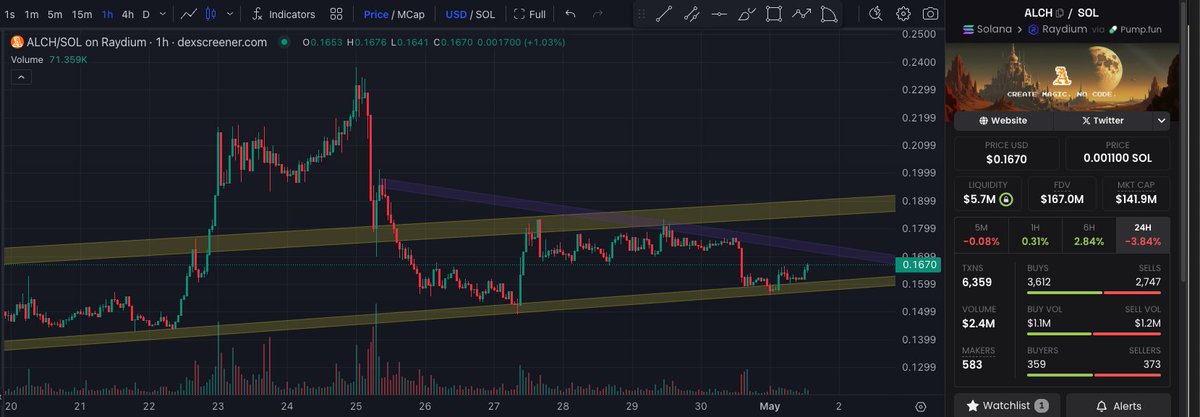
Task: Open chart settings gear
Action: click(x=903, y=14)
